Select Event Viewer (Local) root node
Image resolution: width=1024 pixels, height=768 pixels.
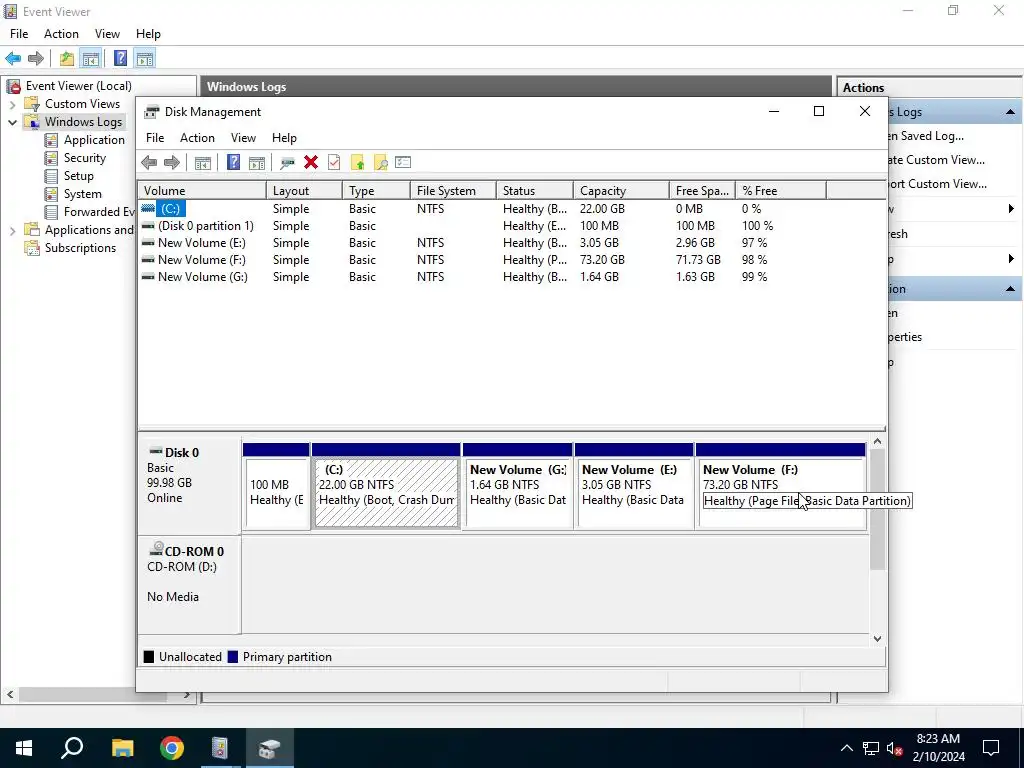(78, 86)
